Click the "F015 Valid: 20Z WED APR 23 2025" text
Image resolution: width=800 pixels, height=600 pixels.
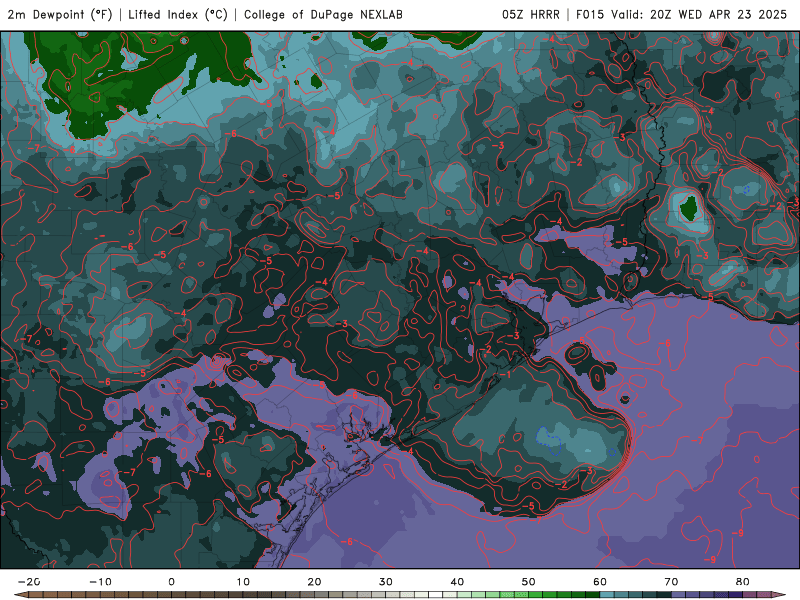coord(682,15)
